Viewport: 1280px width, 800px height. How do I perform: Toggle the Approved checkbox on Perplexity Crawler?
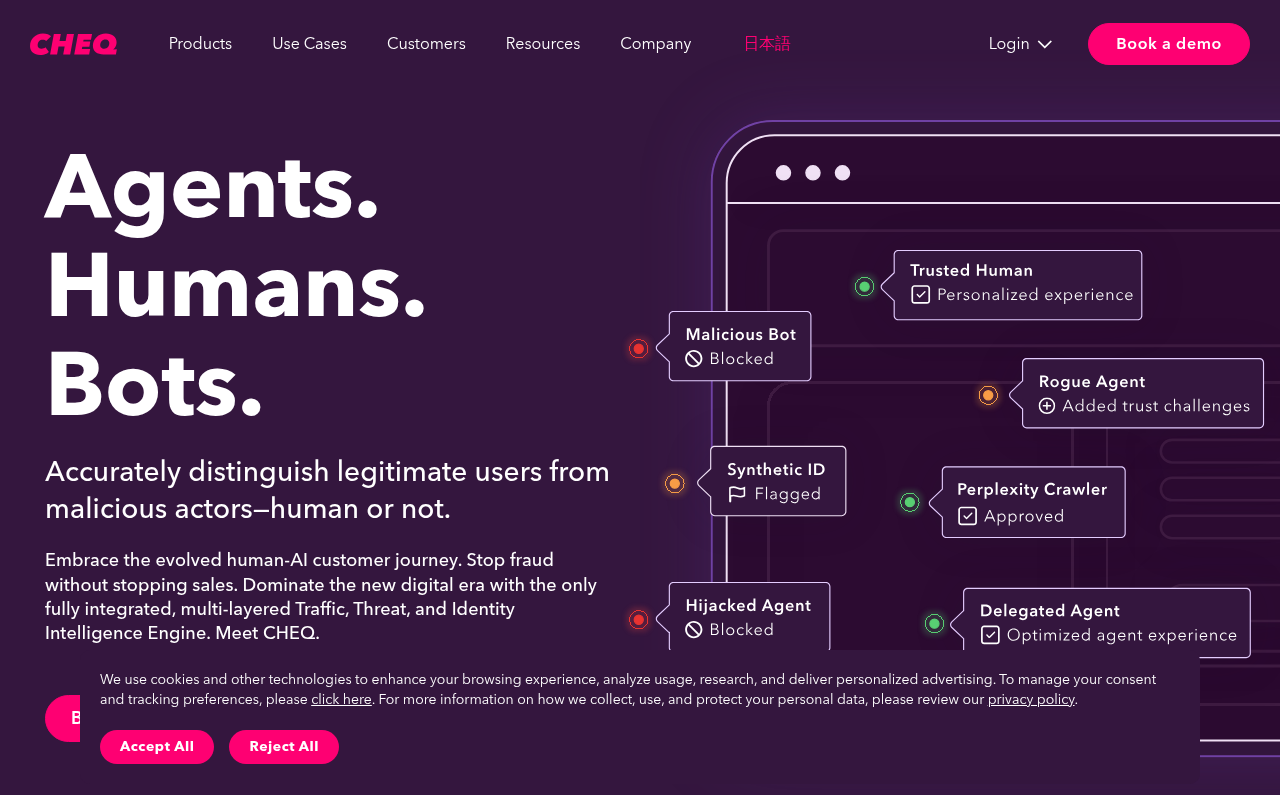(967, 516)
